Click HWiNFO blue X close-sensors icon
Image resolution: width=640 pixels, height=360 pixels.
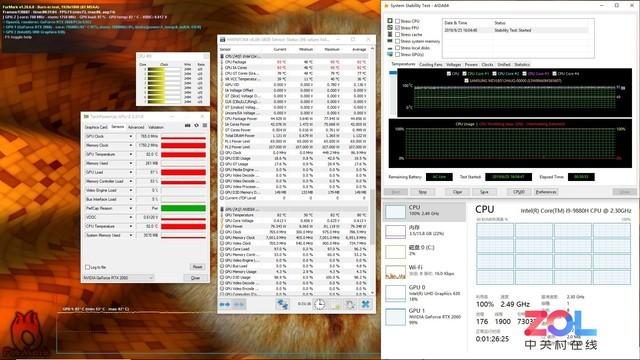[x=366, y=304]
